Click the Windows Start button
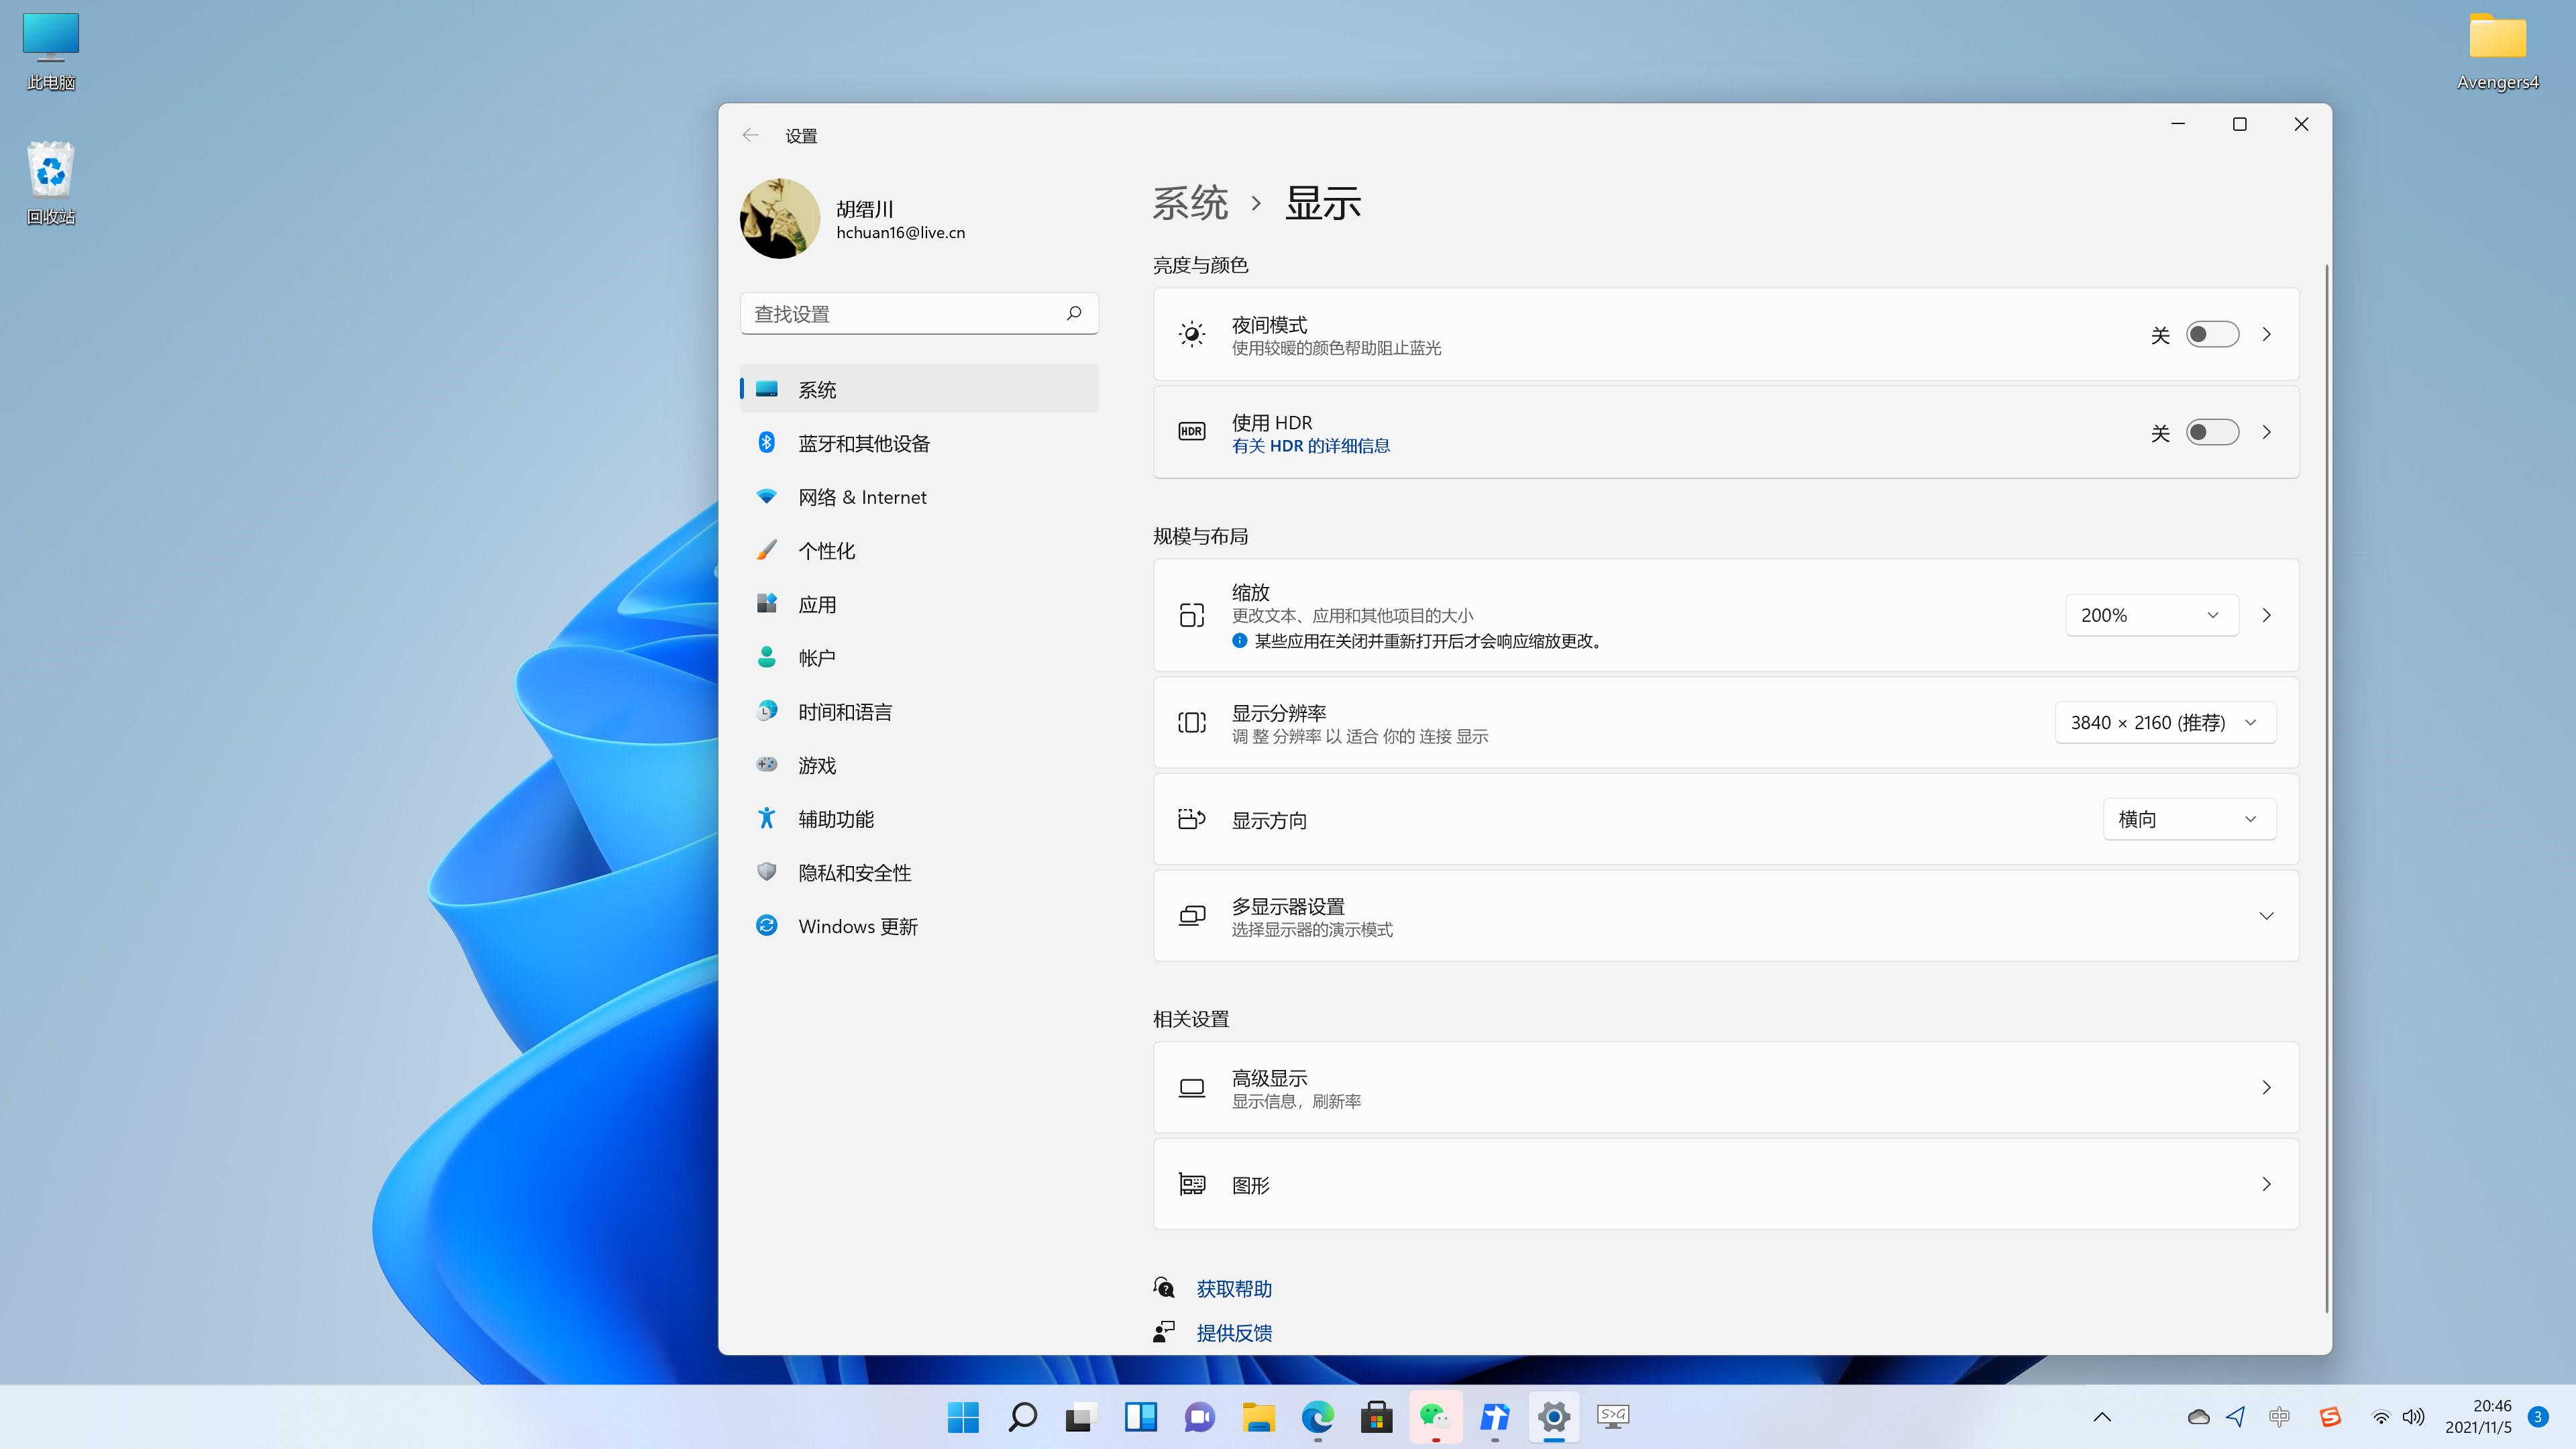 tap(963, 1416)
